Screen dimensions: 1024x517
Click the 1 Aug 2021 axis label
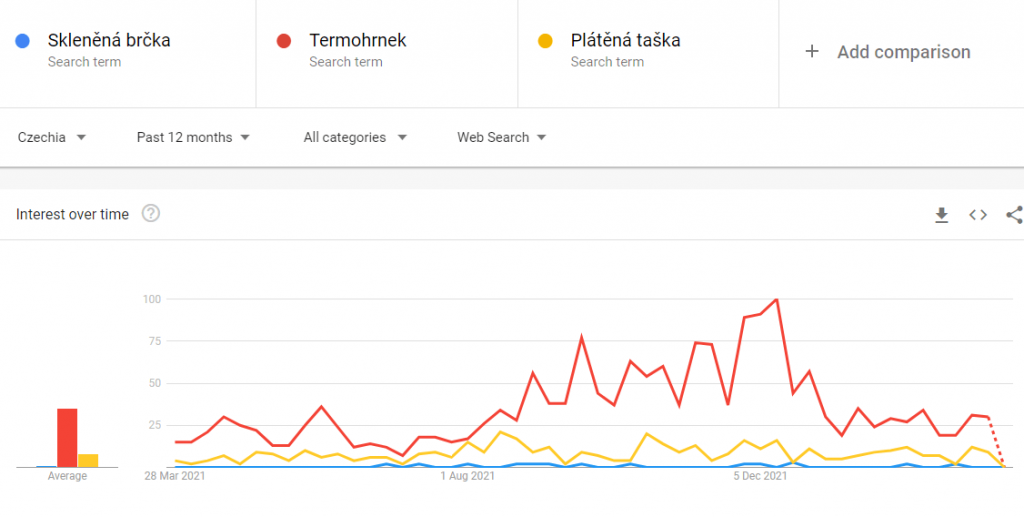tap(468, 477)
